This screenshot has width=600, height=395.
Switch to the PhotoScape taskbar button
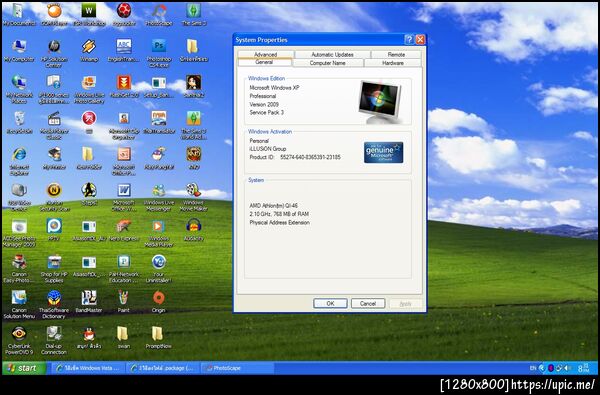(x=237, y=368)
